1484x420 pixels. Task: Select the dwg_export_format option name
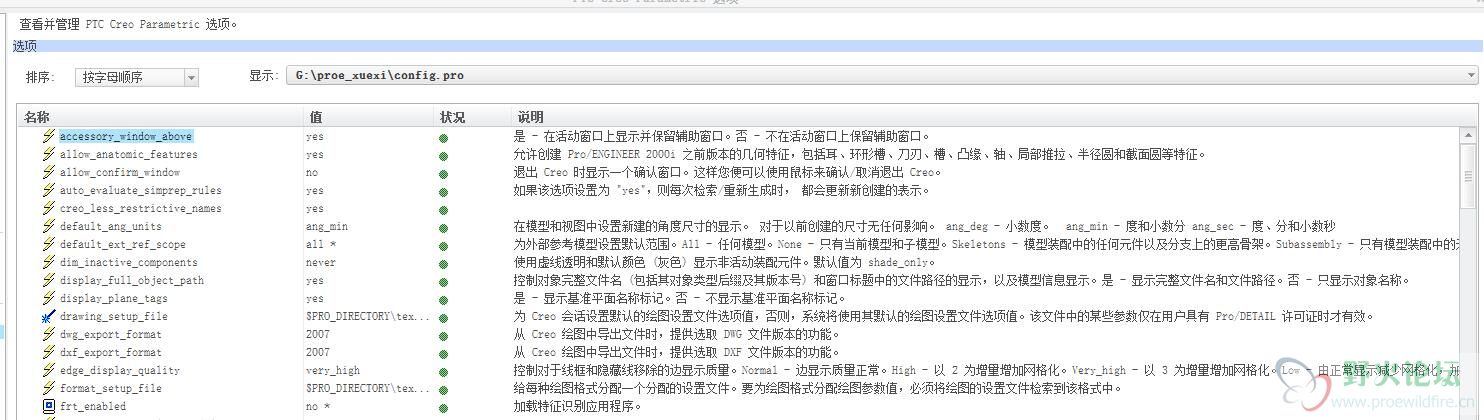[x=110, y=334]
